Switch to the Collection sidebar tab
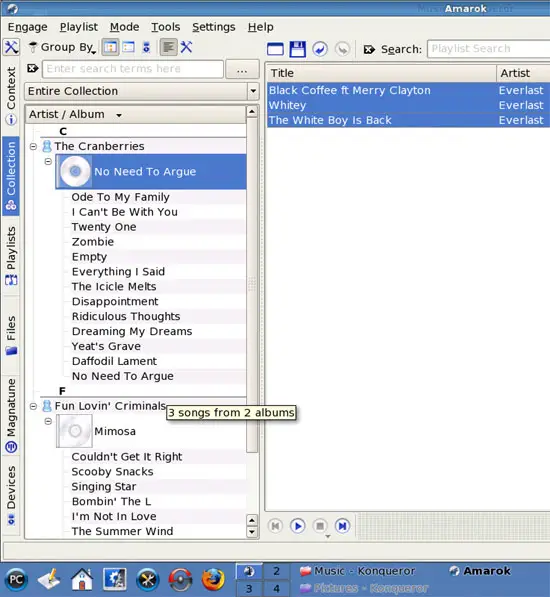 click(11, 176)
